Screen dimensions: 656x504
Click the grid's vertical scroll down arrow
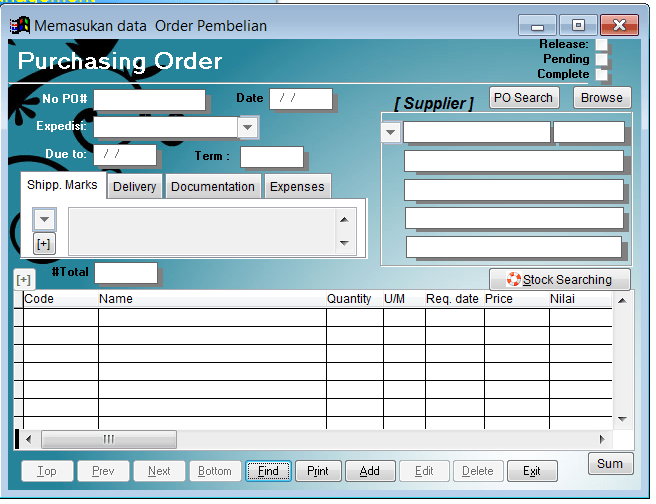pos(623,419)
